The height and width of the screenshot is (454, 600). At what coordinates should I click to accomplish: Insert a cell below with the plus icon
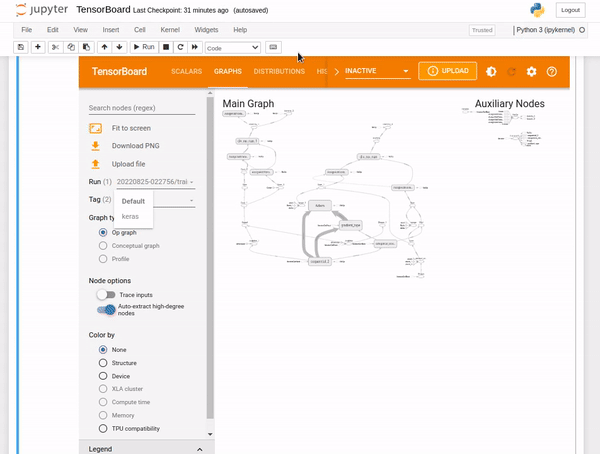click(x=38, y=47)
